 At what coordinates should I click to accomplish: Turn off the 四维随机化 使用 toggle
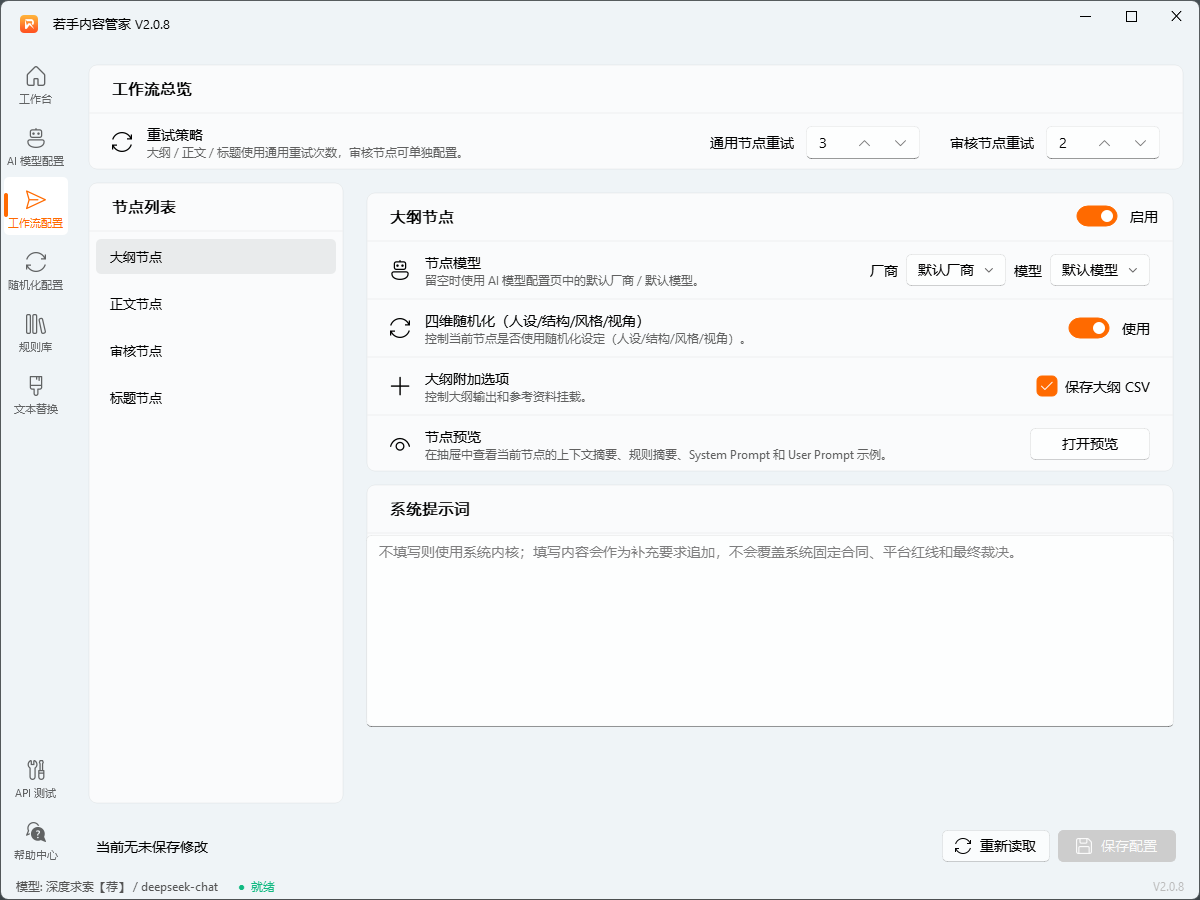pyautogui.click(x=1089, y=328)
